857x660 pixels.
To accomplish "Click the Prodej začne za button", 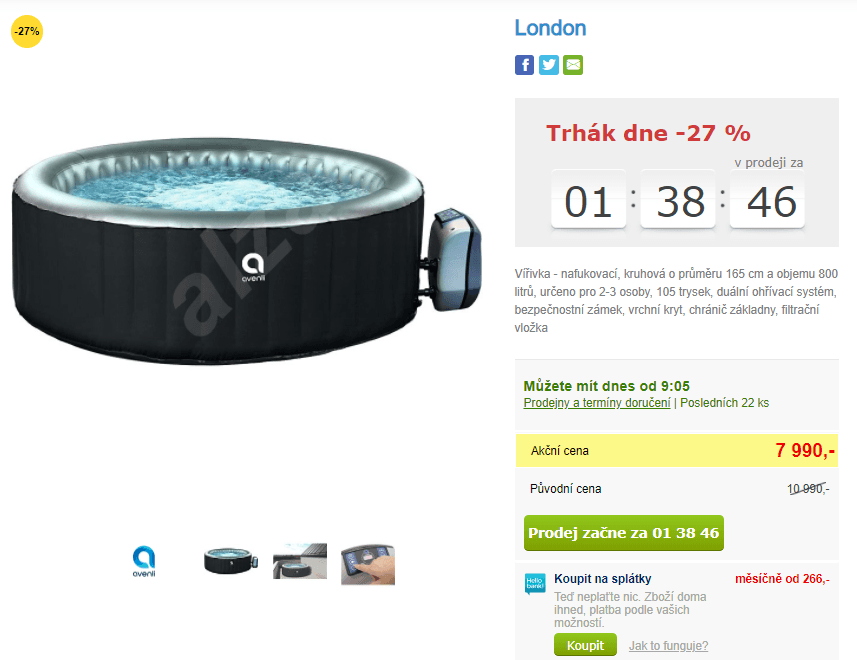I will click(624, 533).
